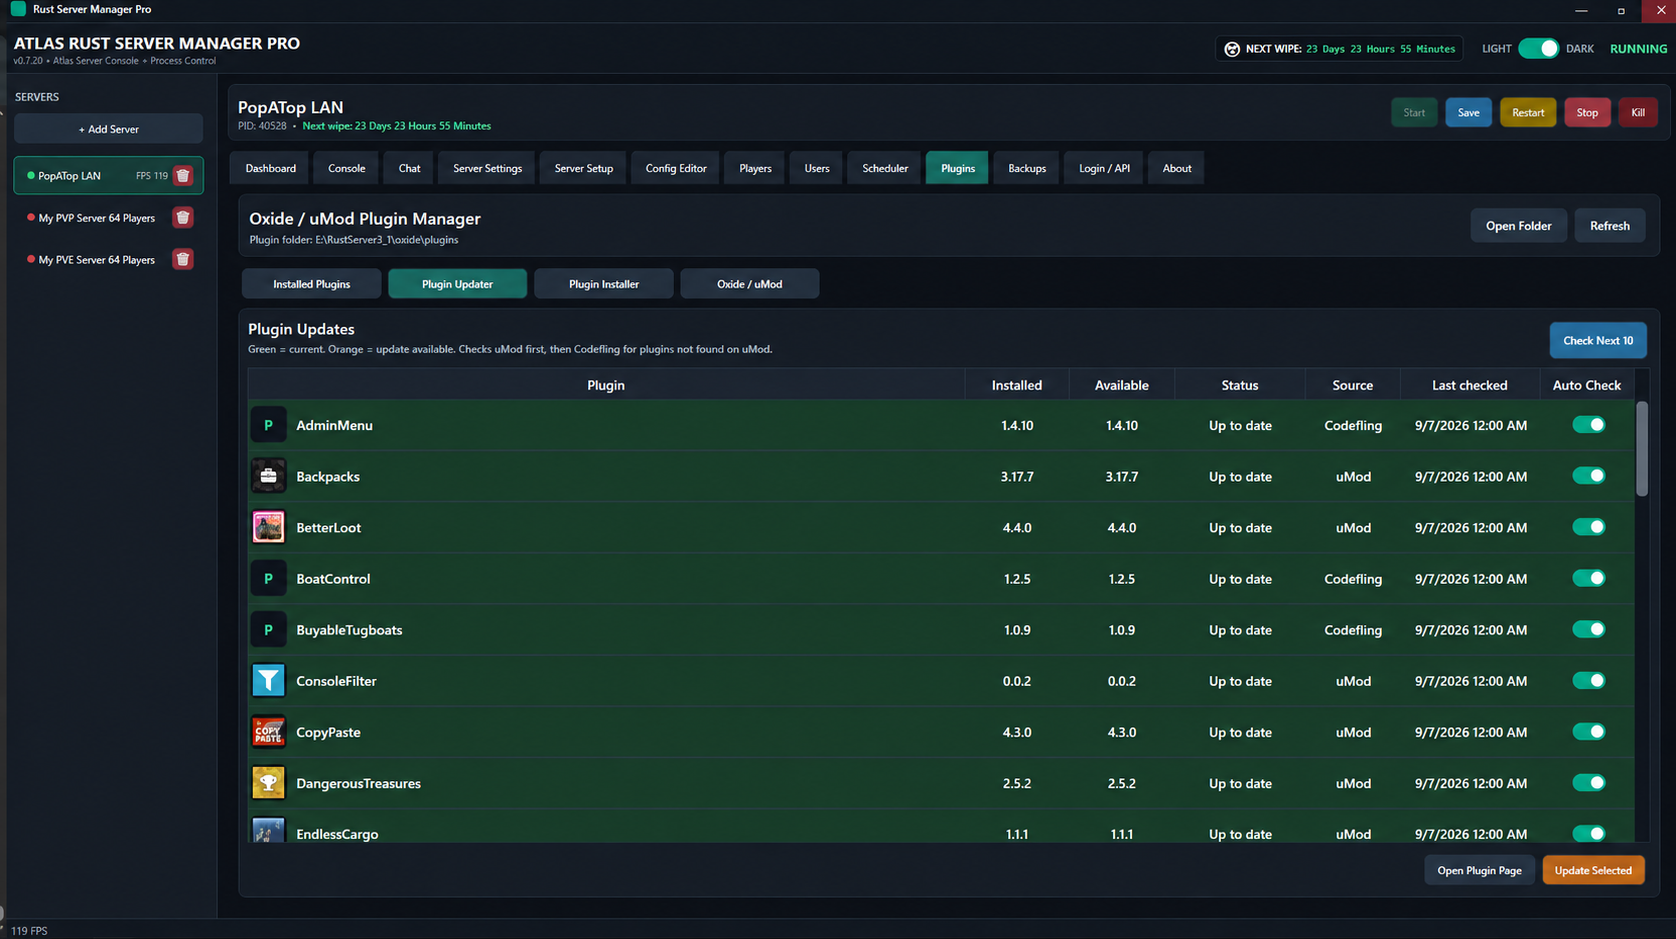
Task: Refresh the plugin manager
Action: 1610,226
